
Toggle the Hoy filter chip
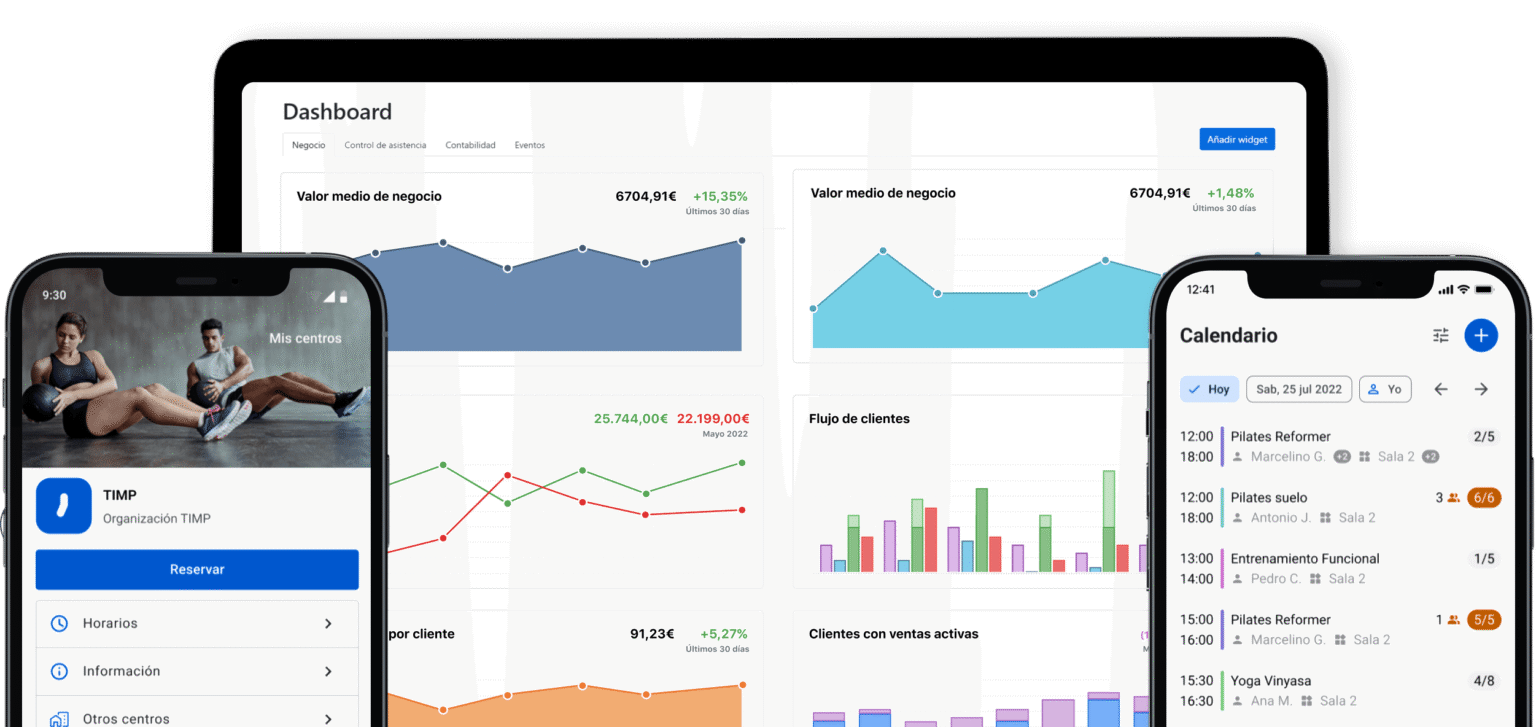1209,389
